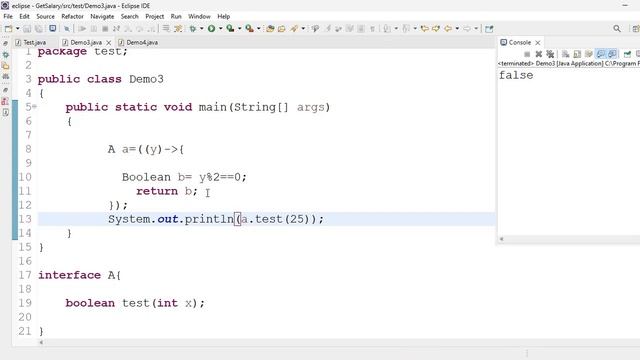Click the terminated Demo3 Java Application label

click(x=568, y=64)
